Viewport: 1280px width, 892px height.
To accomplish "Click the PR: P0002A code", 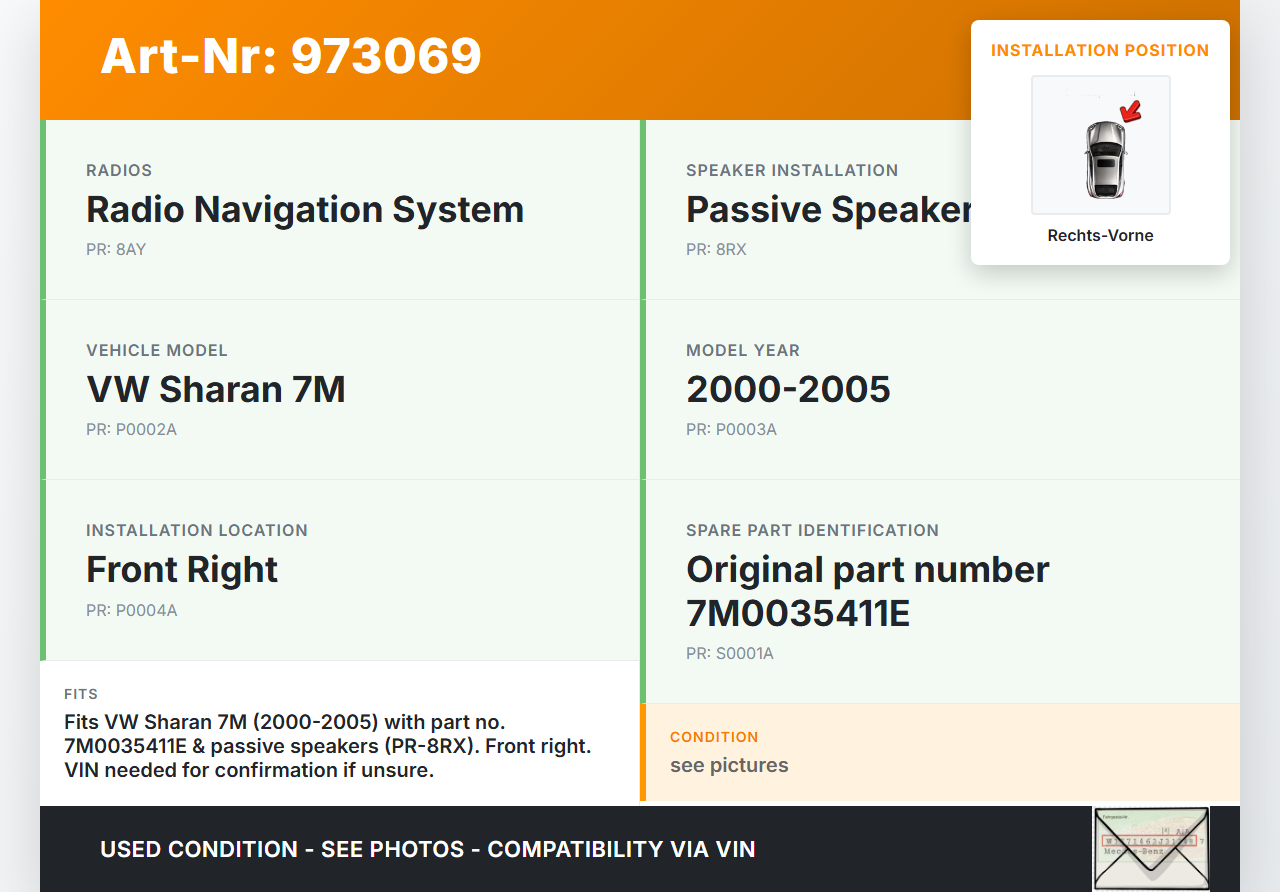I will [131, 430].
